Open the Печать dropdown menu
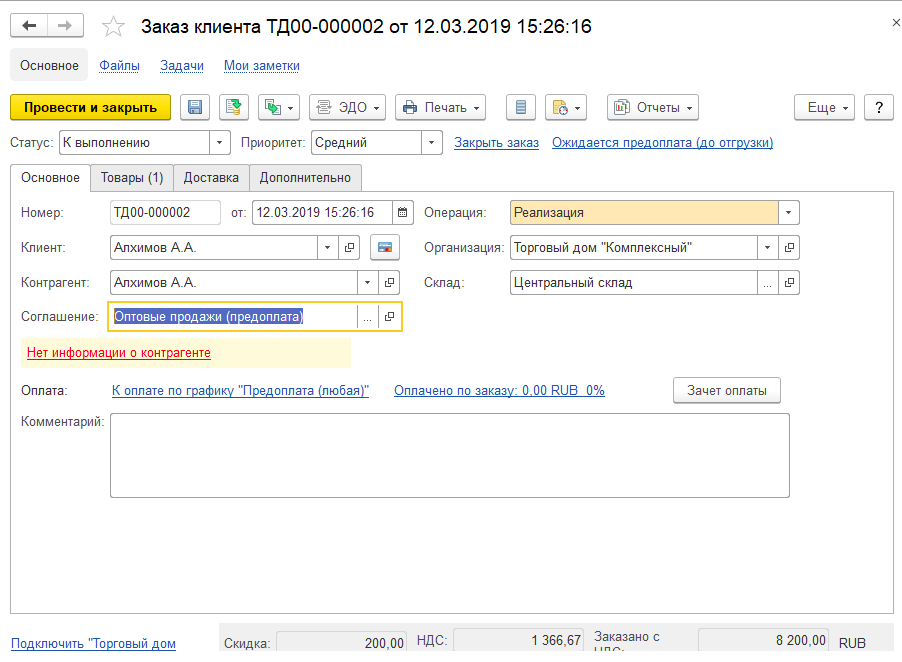Screen dimensions: 902x662 (440, 108)
